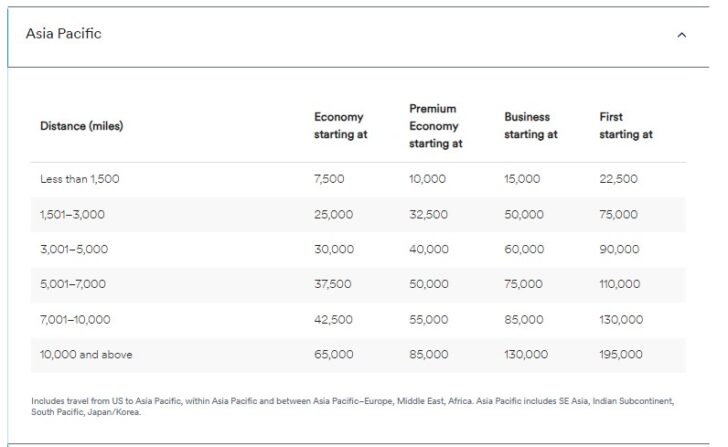Select the 7,001–10,000 distance row label
The image size is (728, 447).
75,319
